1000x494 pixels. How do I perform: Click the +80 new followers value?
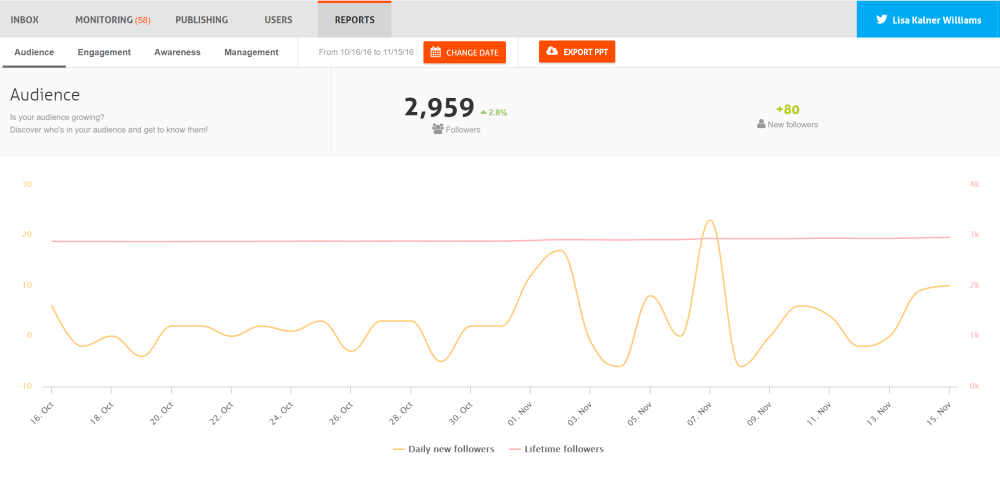[x=788, y=110]
